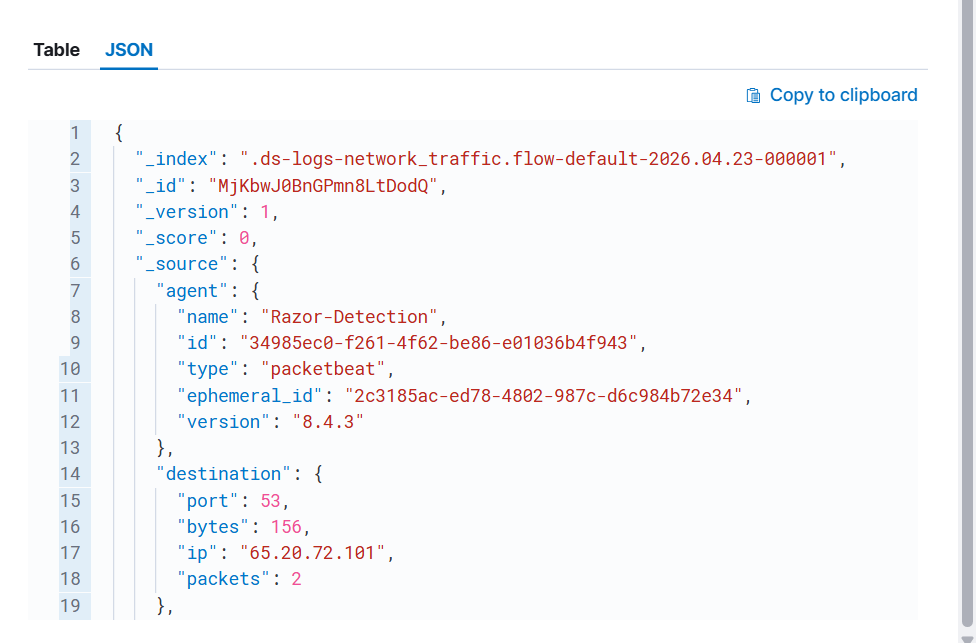Select the JSON tab
976x643 pixels.
point(129,50)
